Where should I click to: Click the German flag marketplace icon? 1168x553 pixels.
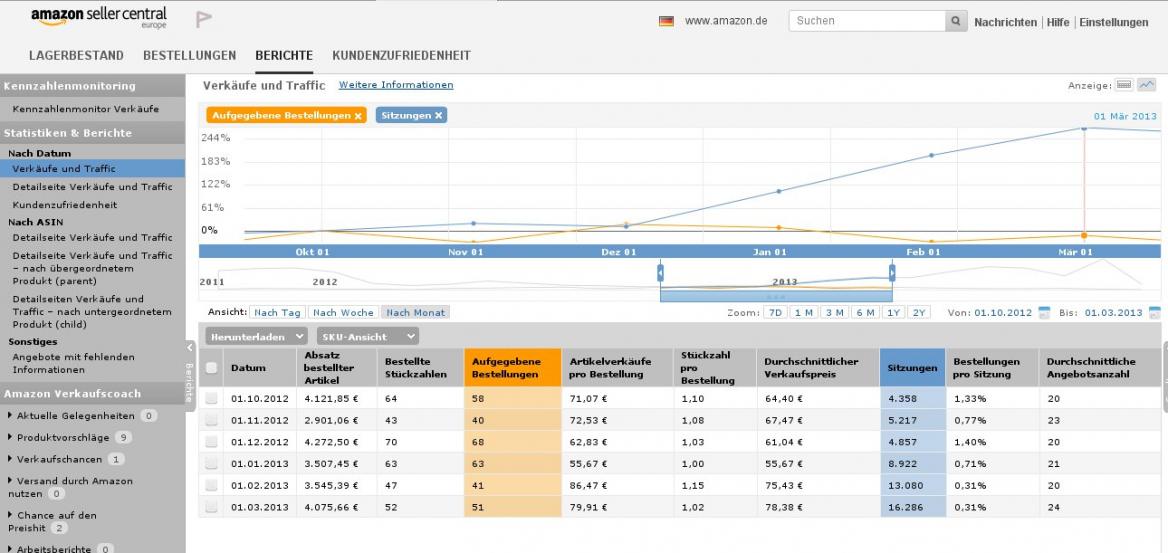(x=666, y=21)
